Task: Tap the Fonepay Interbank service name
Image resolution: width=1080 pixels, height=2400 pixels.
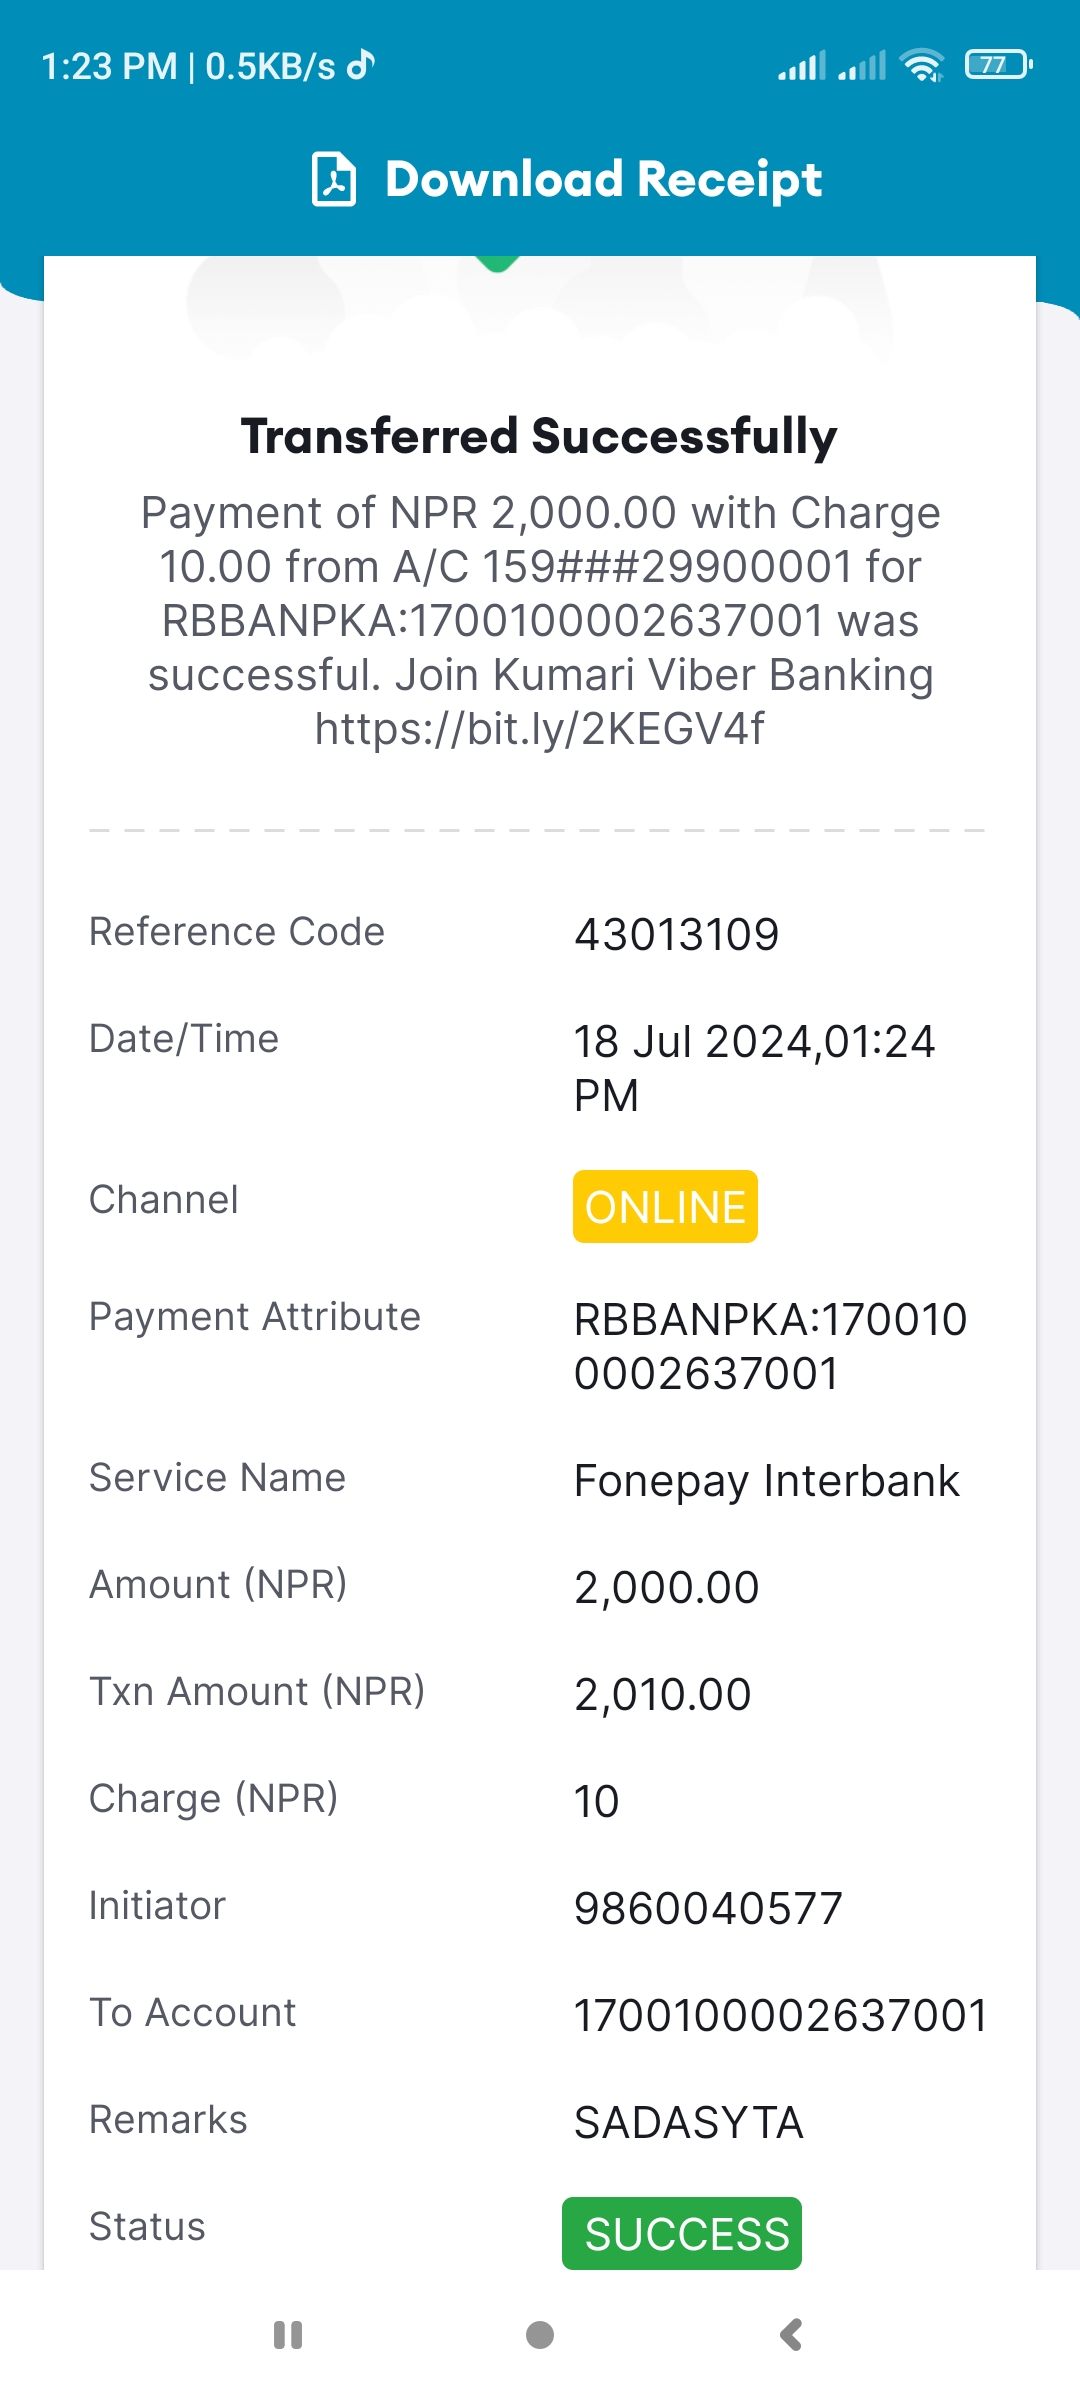Action: pos(767,1481)
